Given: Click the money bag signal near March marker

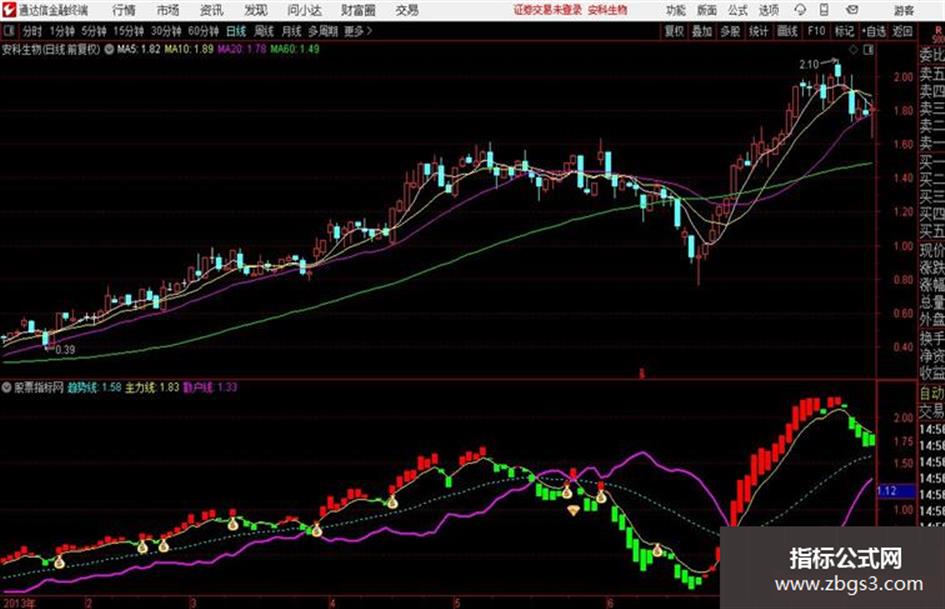Looking at the screenshot, I should click(163, 546).
